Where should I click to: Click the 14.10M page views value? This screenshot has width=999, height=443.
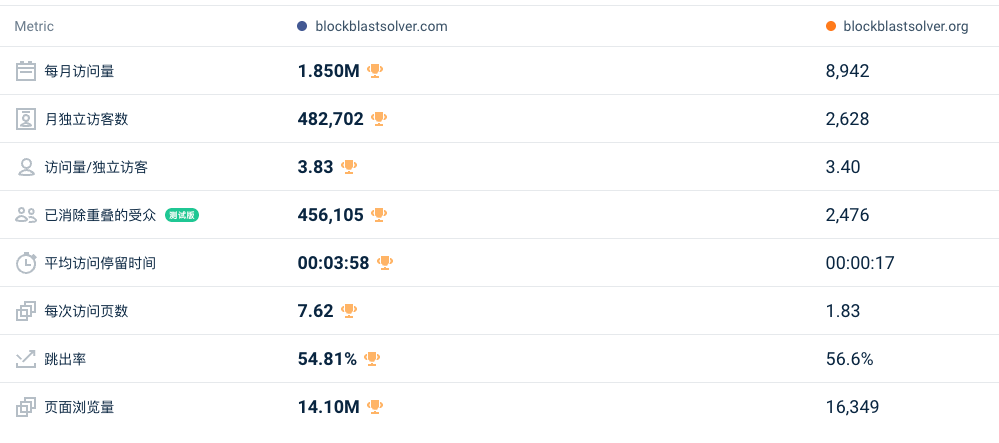coord(329,407)
